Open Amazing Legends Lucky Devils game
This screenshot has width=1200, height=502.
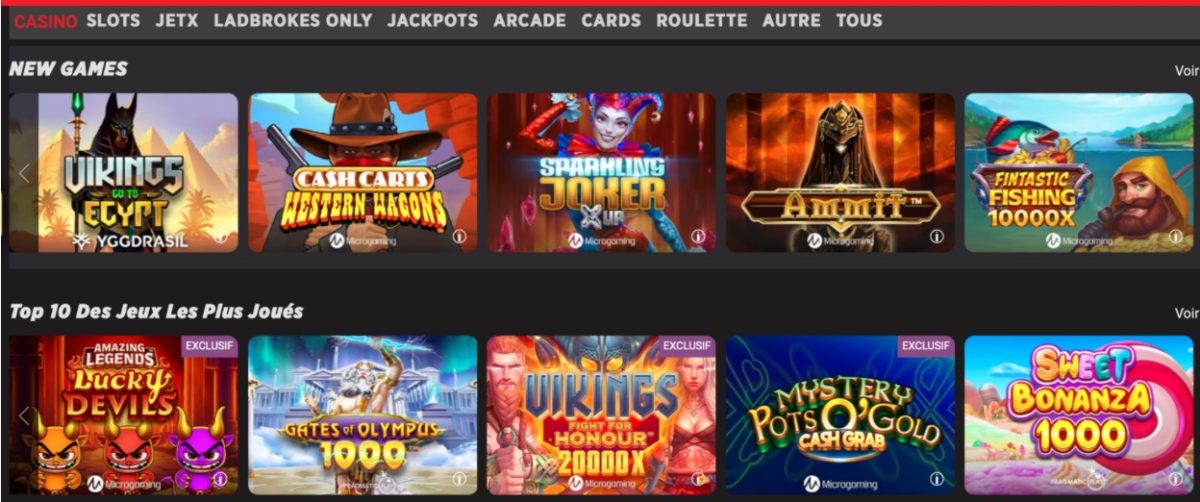(x=124, y=415)
